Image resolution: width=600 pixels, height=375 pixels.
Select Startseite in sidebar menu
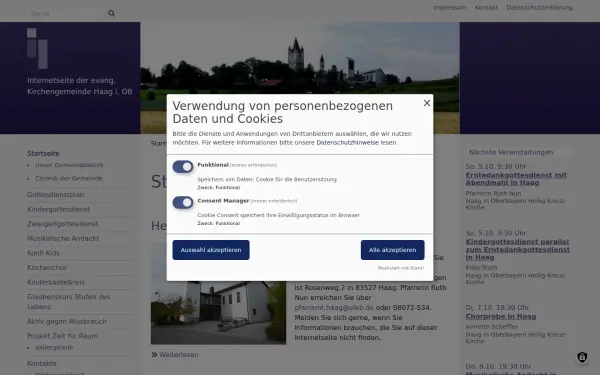(43, 153)
